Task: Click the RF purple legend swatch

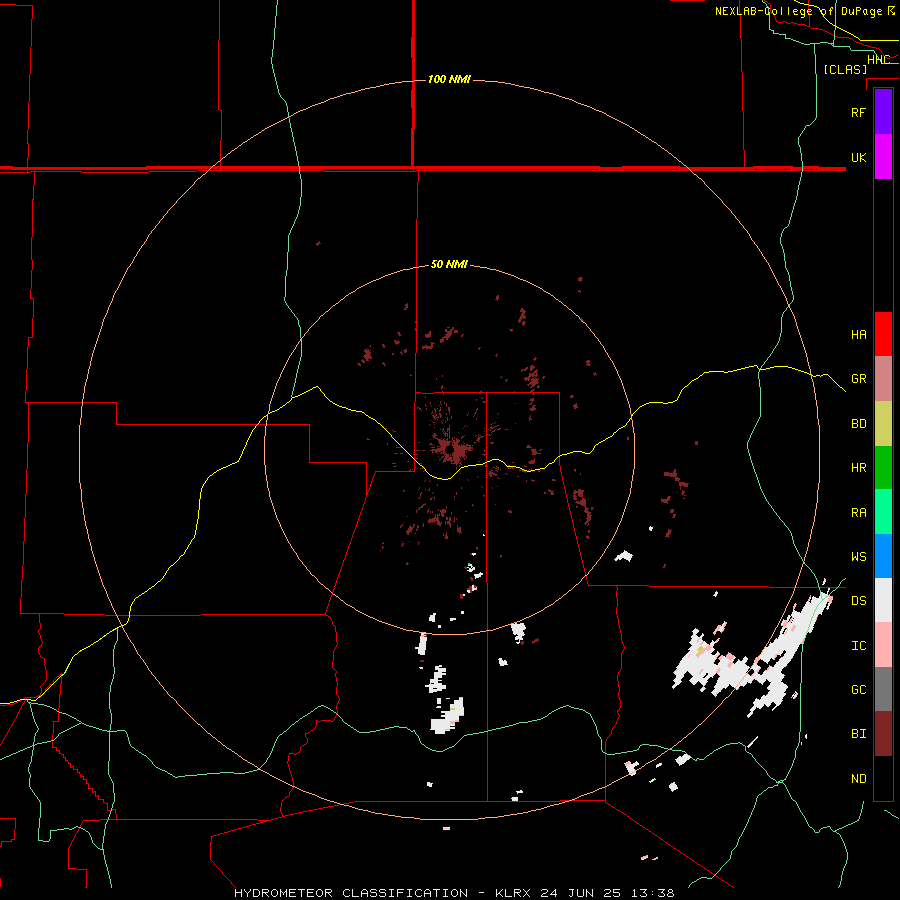Action: [x=883, y=112]
